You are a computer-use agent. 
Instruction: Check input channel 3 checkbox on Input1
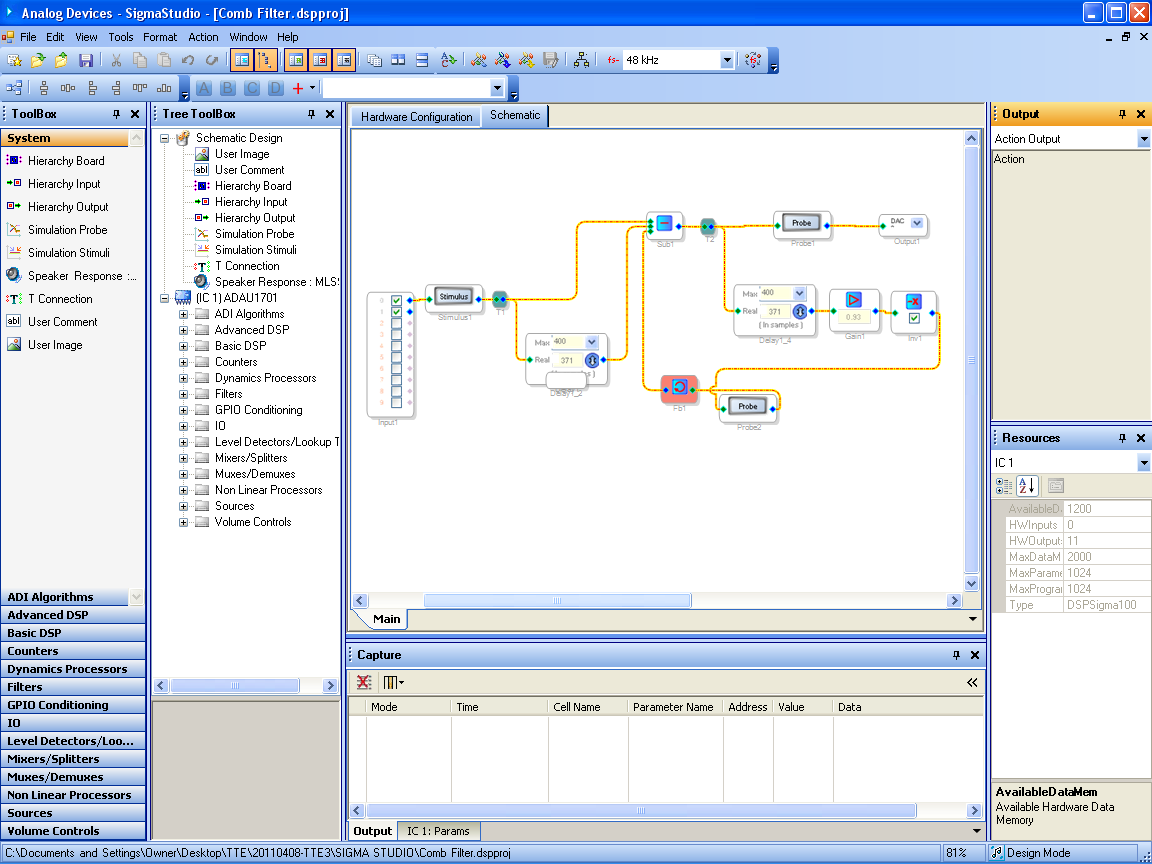coord(397,334)
